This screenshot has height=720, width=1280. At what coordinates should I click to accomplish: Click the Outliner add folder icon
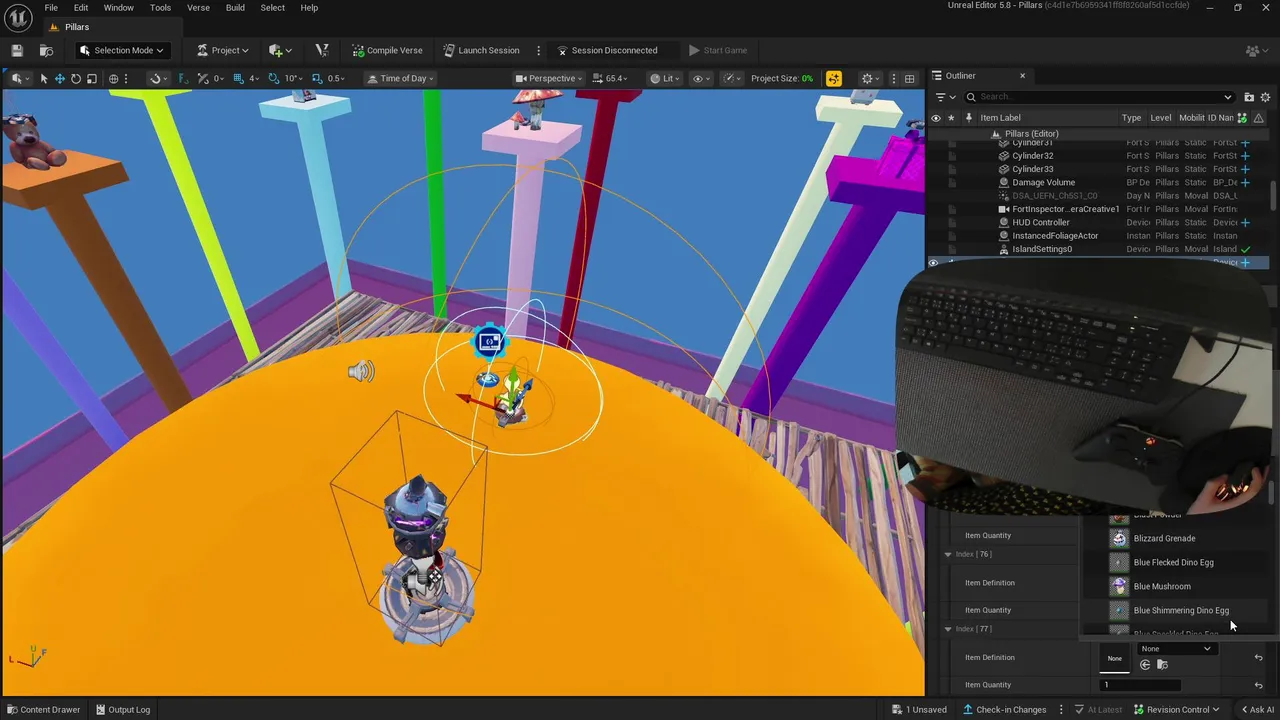coord(1249,97)
